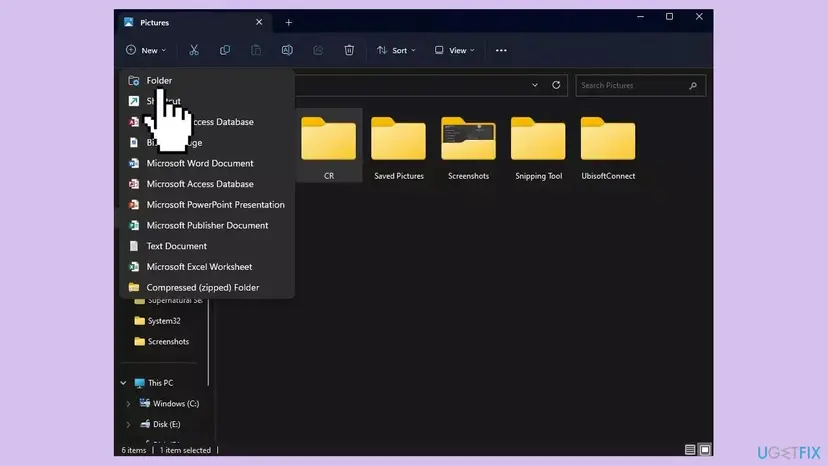The height and width of the screenshot is (466, 828).
Task: Choose Microsoft PowerPoint Presentation from menu
Action: click(x=207, y=204)
